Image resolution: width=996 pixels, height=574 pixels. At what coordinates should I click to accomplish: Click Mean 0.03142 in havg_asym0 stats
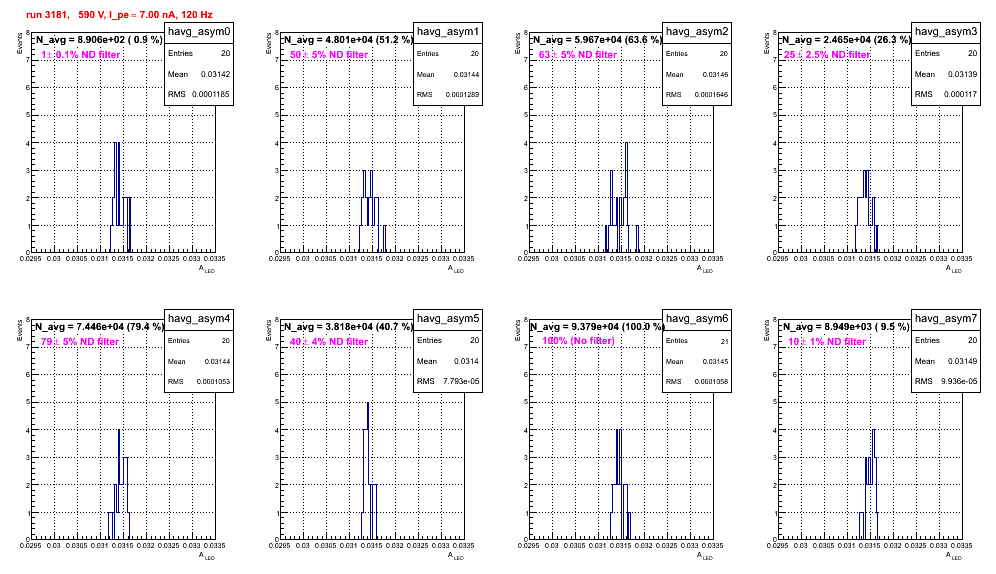199,74
